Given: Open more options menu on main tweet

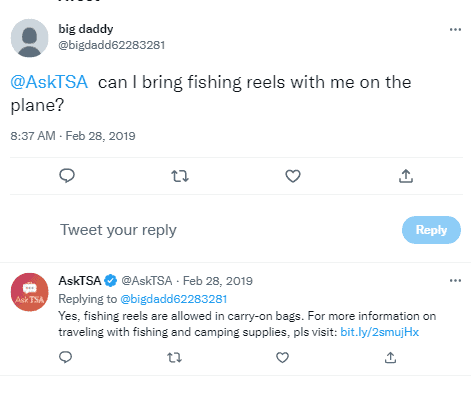Looking at the screenshot, I should click(455, 29).
